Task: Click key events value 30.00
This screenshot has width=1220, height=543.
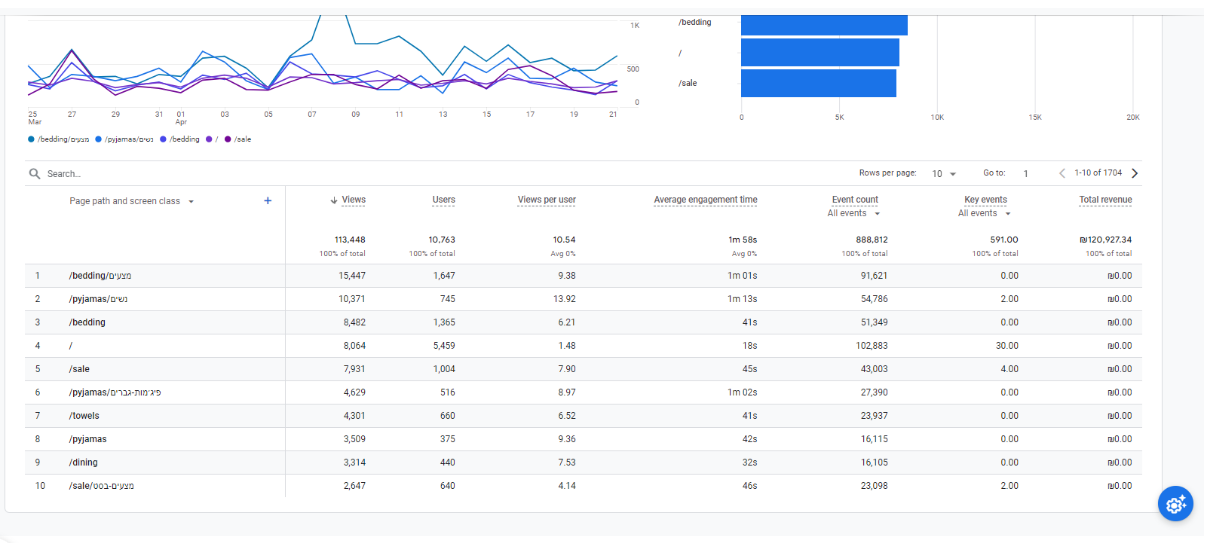Action: 1007,346
